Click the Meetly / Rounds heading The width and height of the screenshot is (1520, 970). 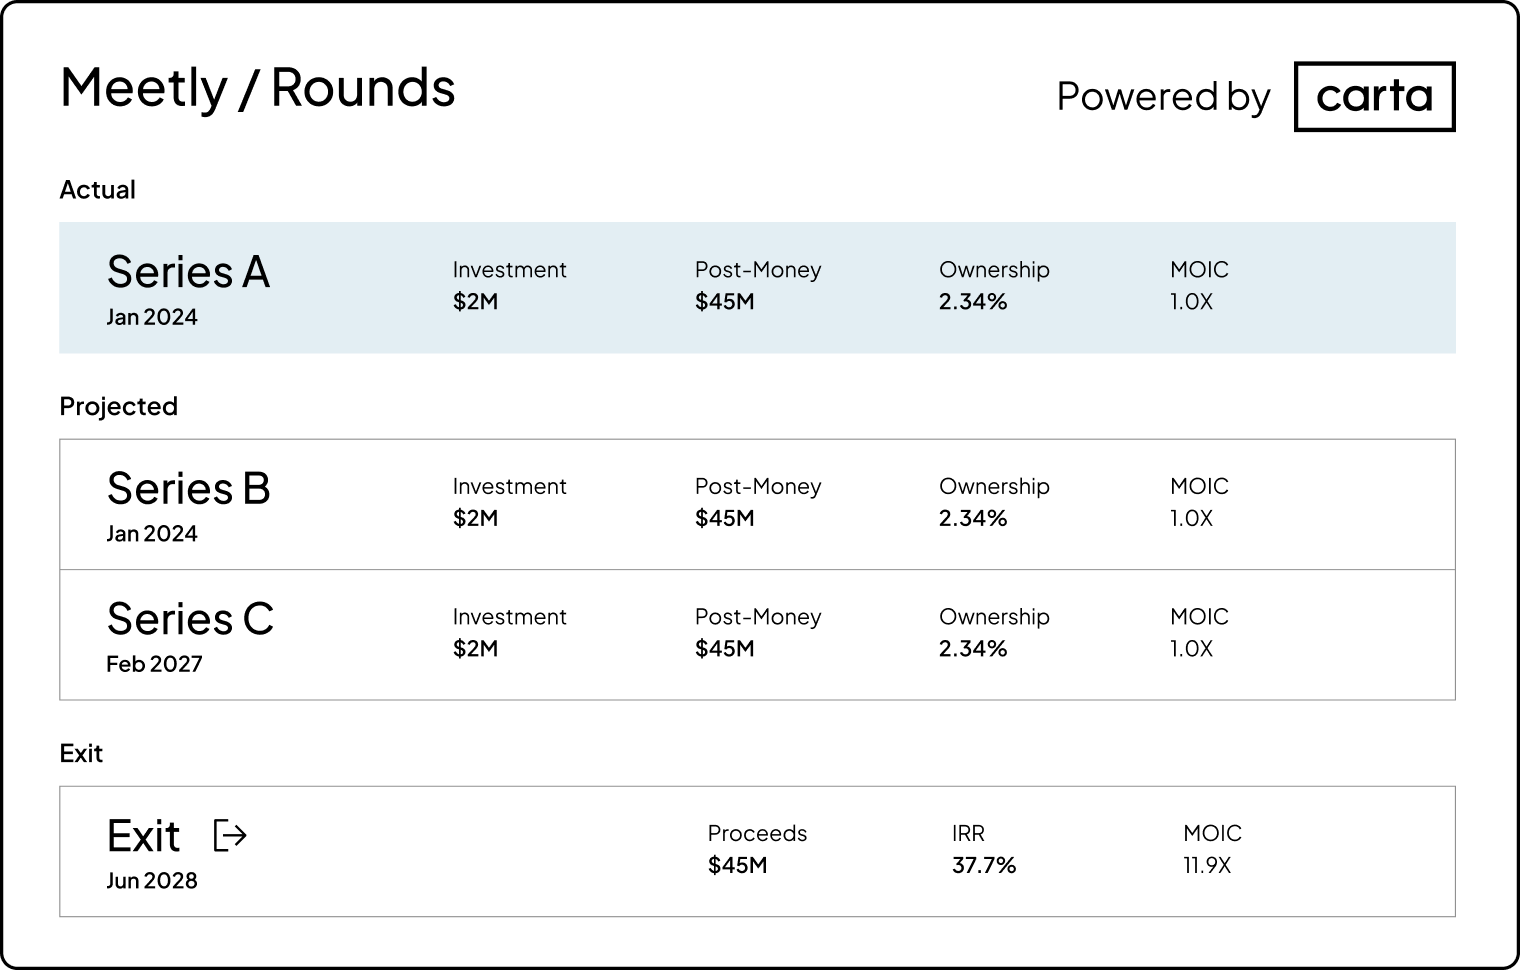pyautogui.click(x=257, y=88)
